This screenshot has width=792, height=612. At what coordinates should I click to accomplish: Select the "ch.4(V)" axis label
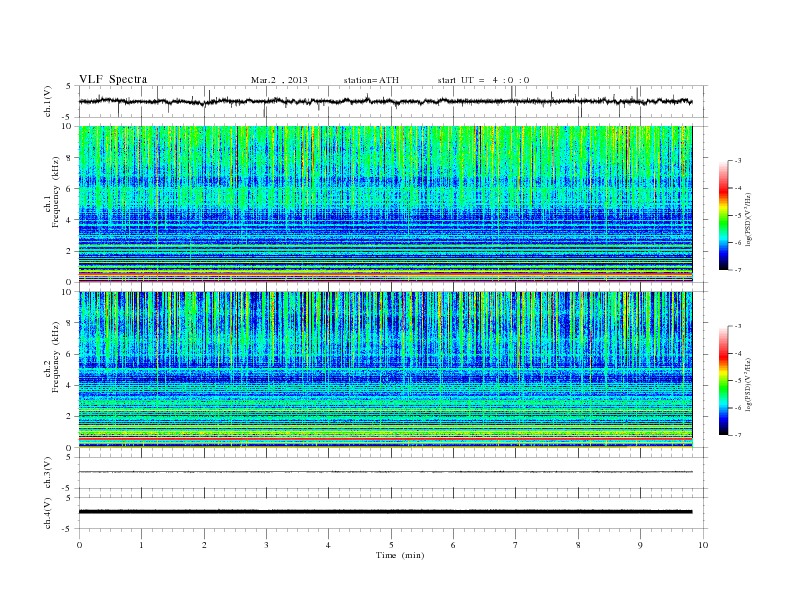tap(48, 513)
